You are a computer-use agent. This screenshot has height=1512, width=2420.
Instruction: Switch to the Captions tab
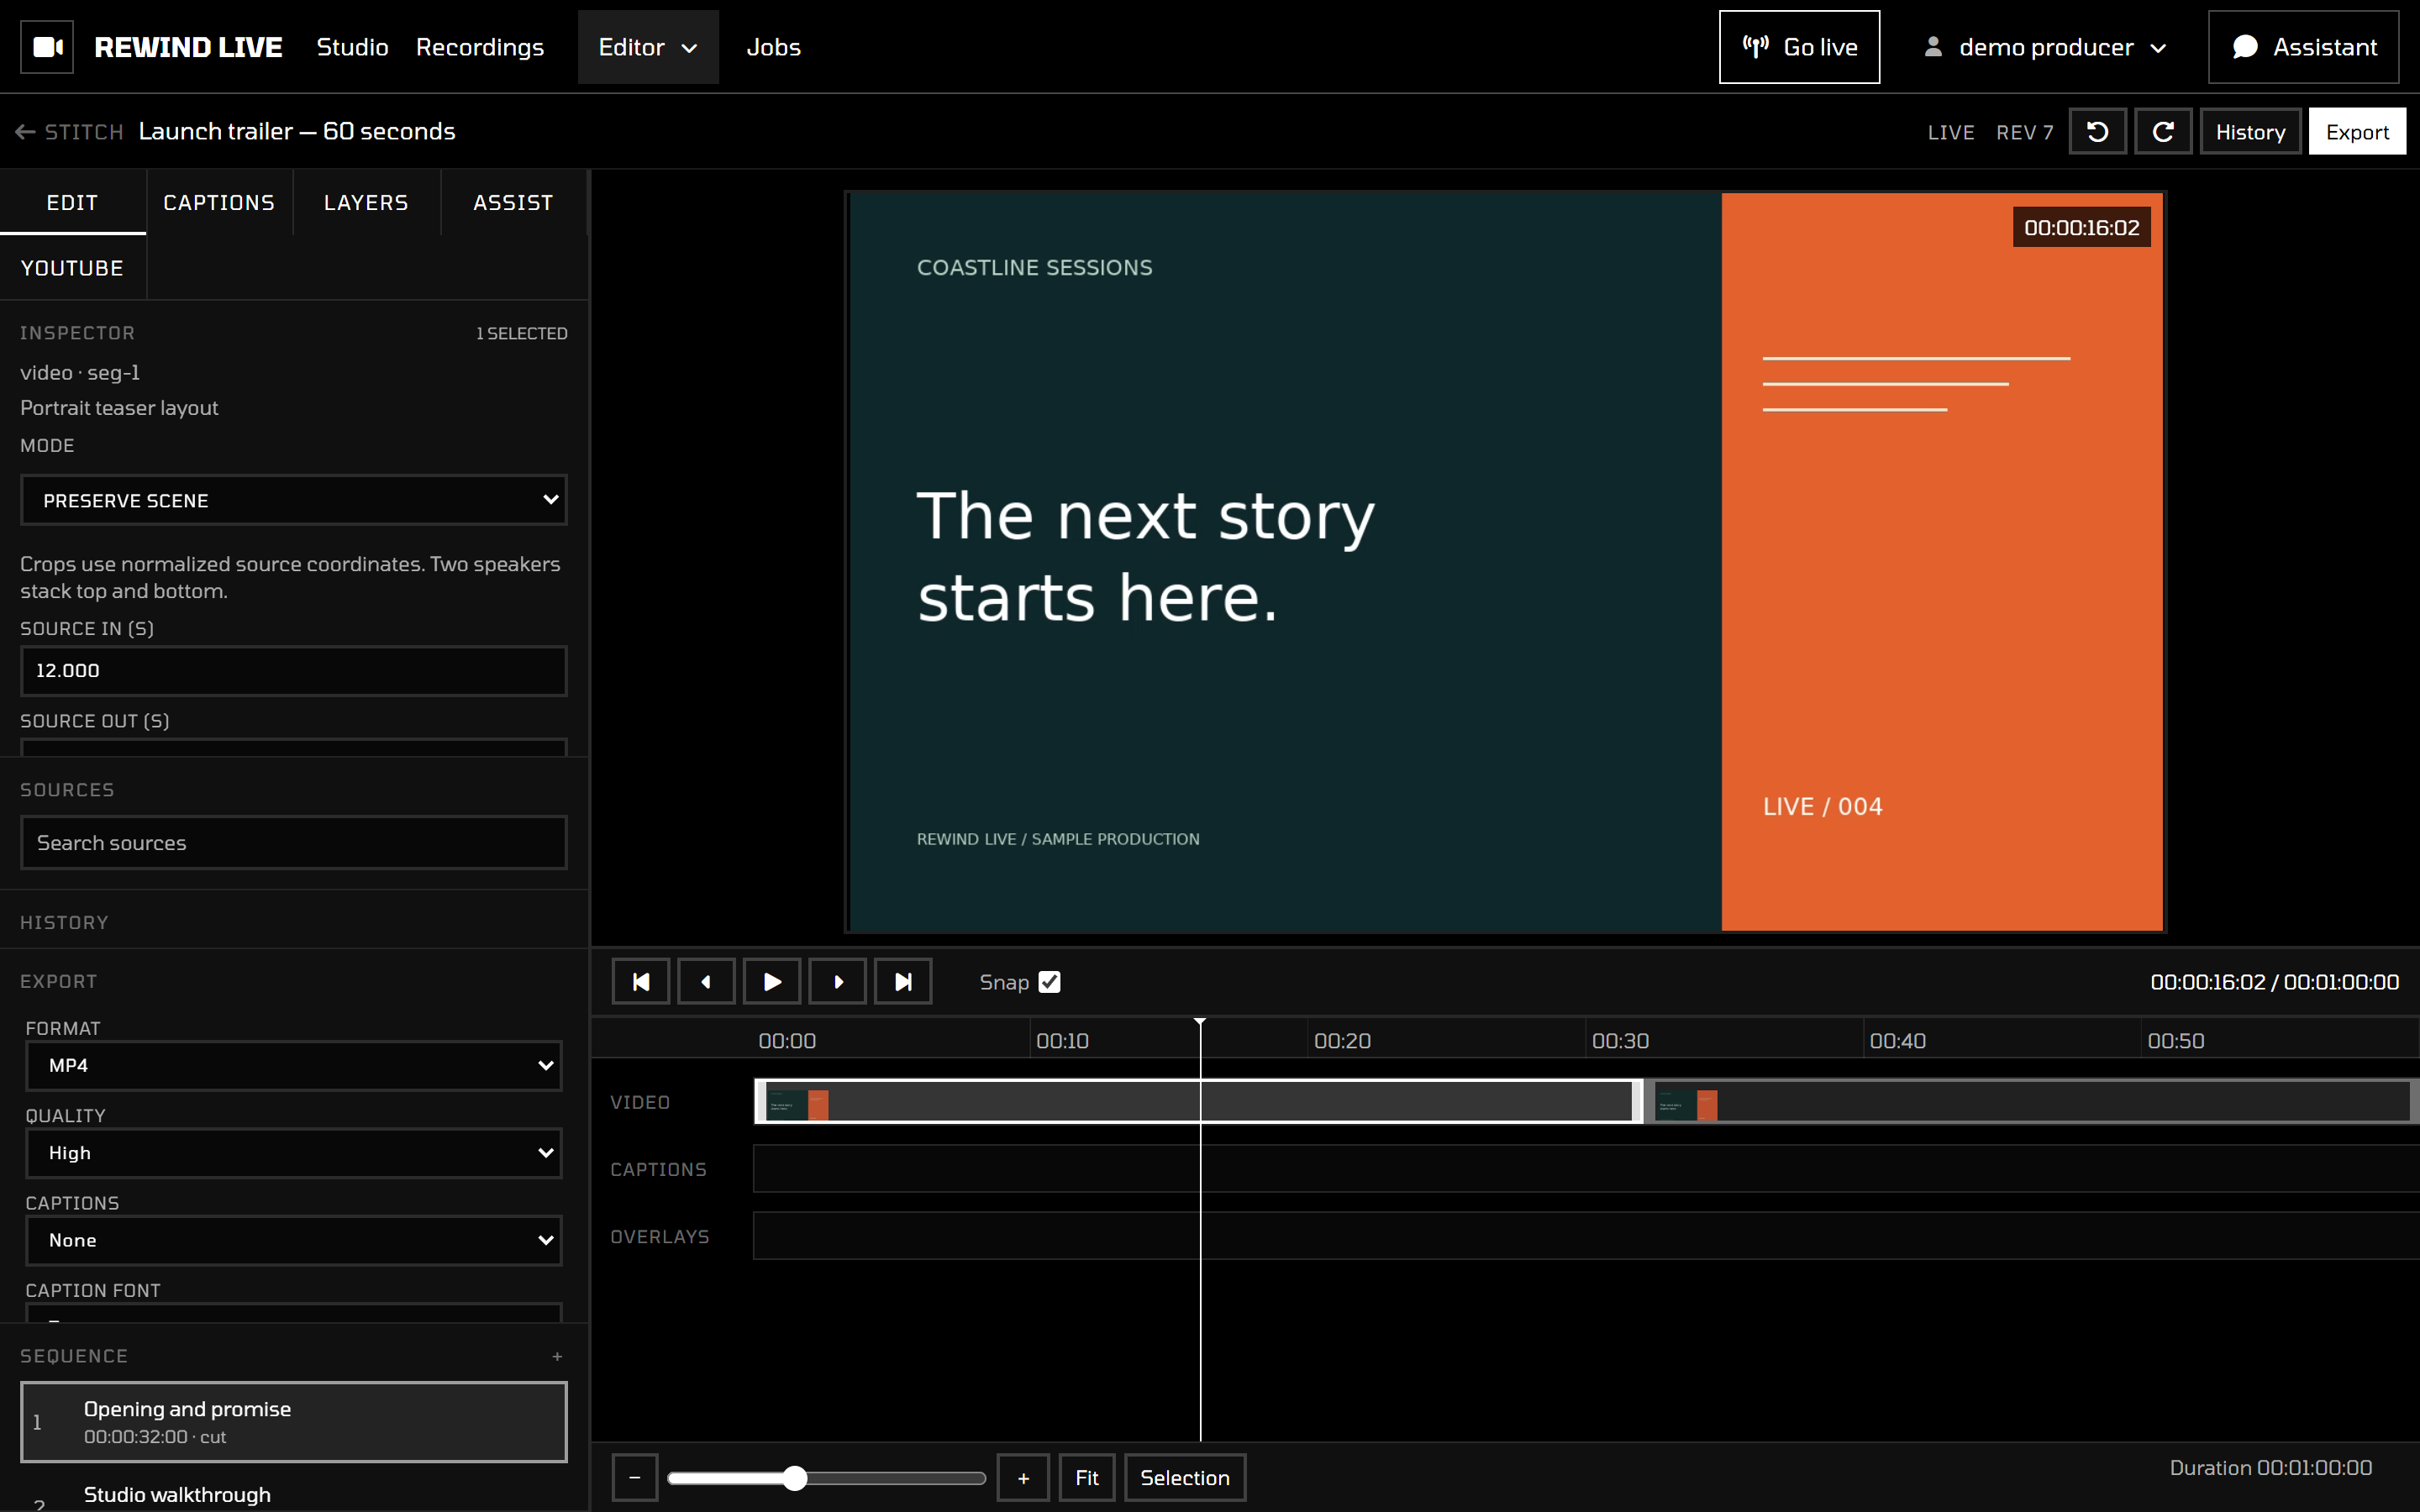[219, 203]
